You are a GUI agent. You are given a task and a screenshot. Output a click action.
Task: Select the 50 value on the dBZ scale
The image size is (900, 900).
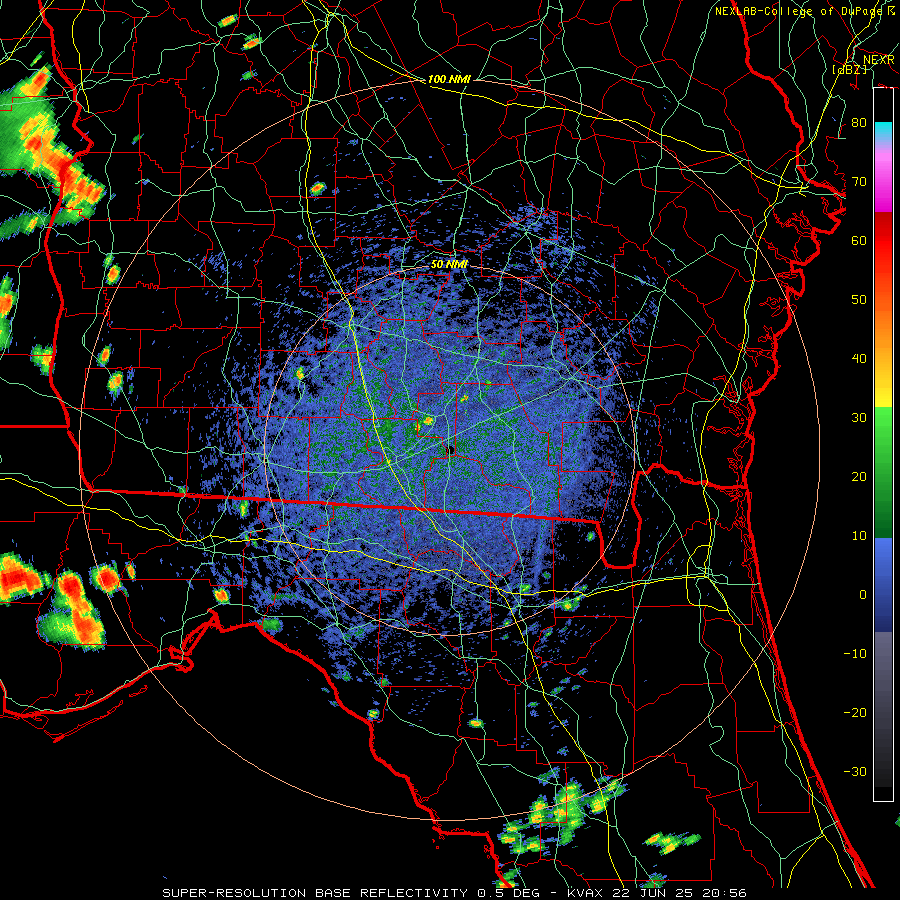pyautogui.click(x=859, y=300)
